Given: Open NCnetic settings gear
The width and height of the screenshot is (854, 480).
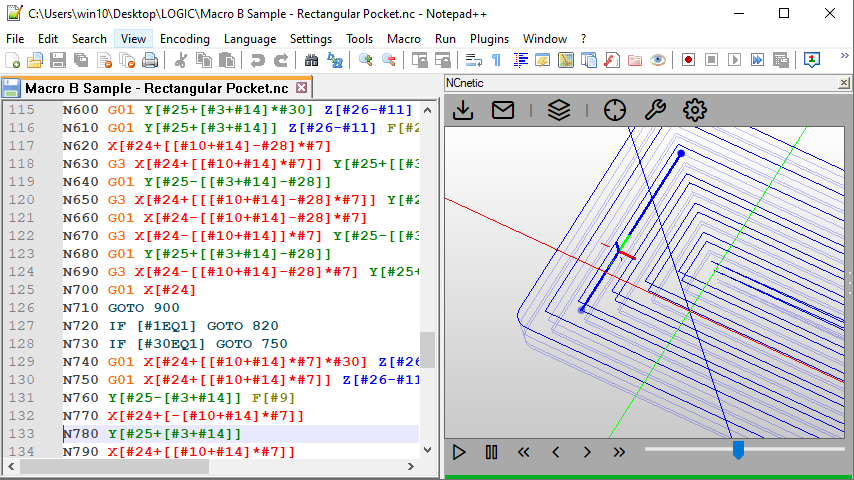Looking at the screenshot, I should coord(695,110).
